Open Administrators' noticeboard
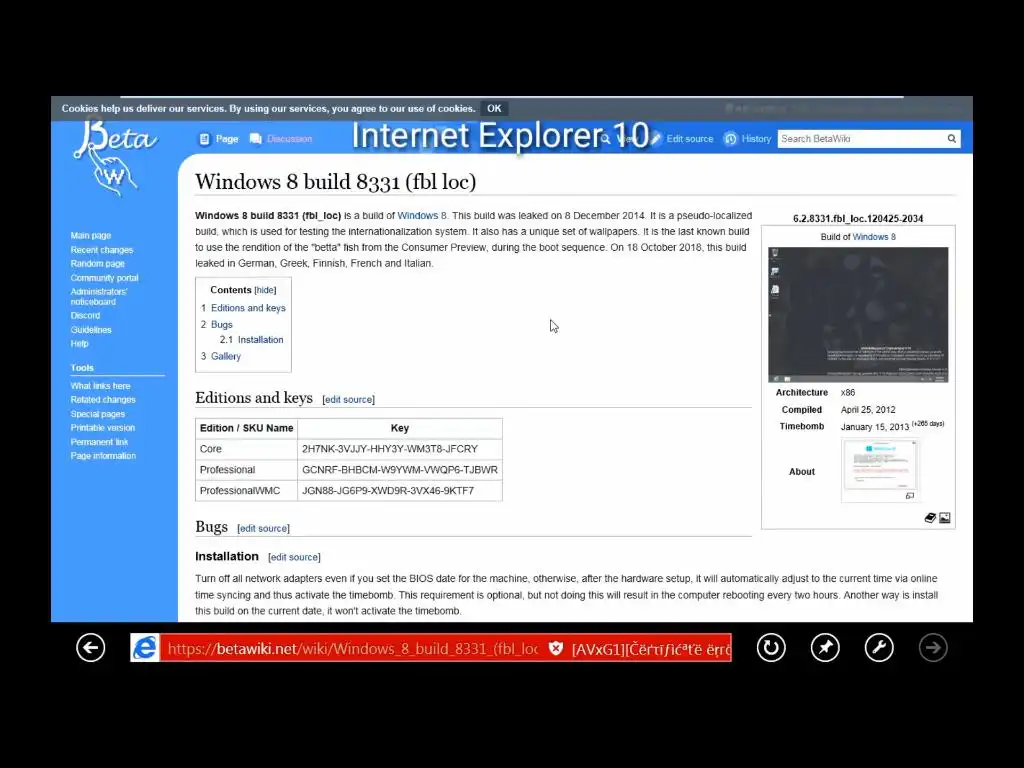The height and width of the screenshot is (768, 1024). [99, 296]
